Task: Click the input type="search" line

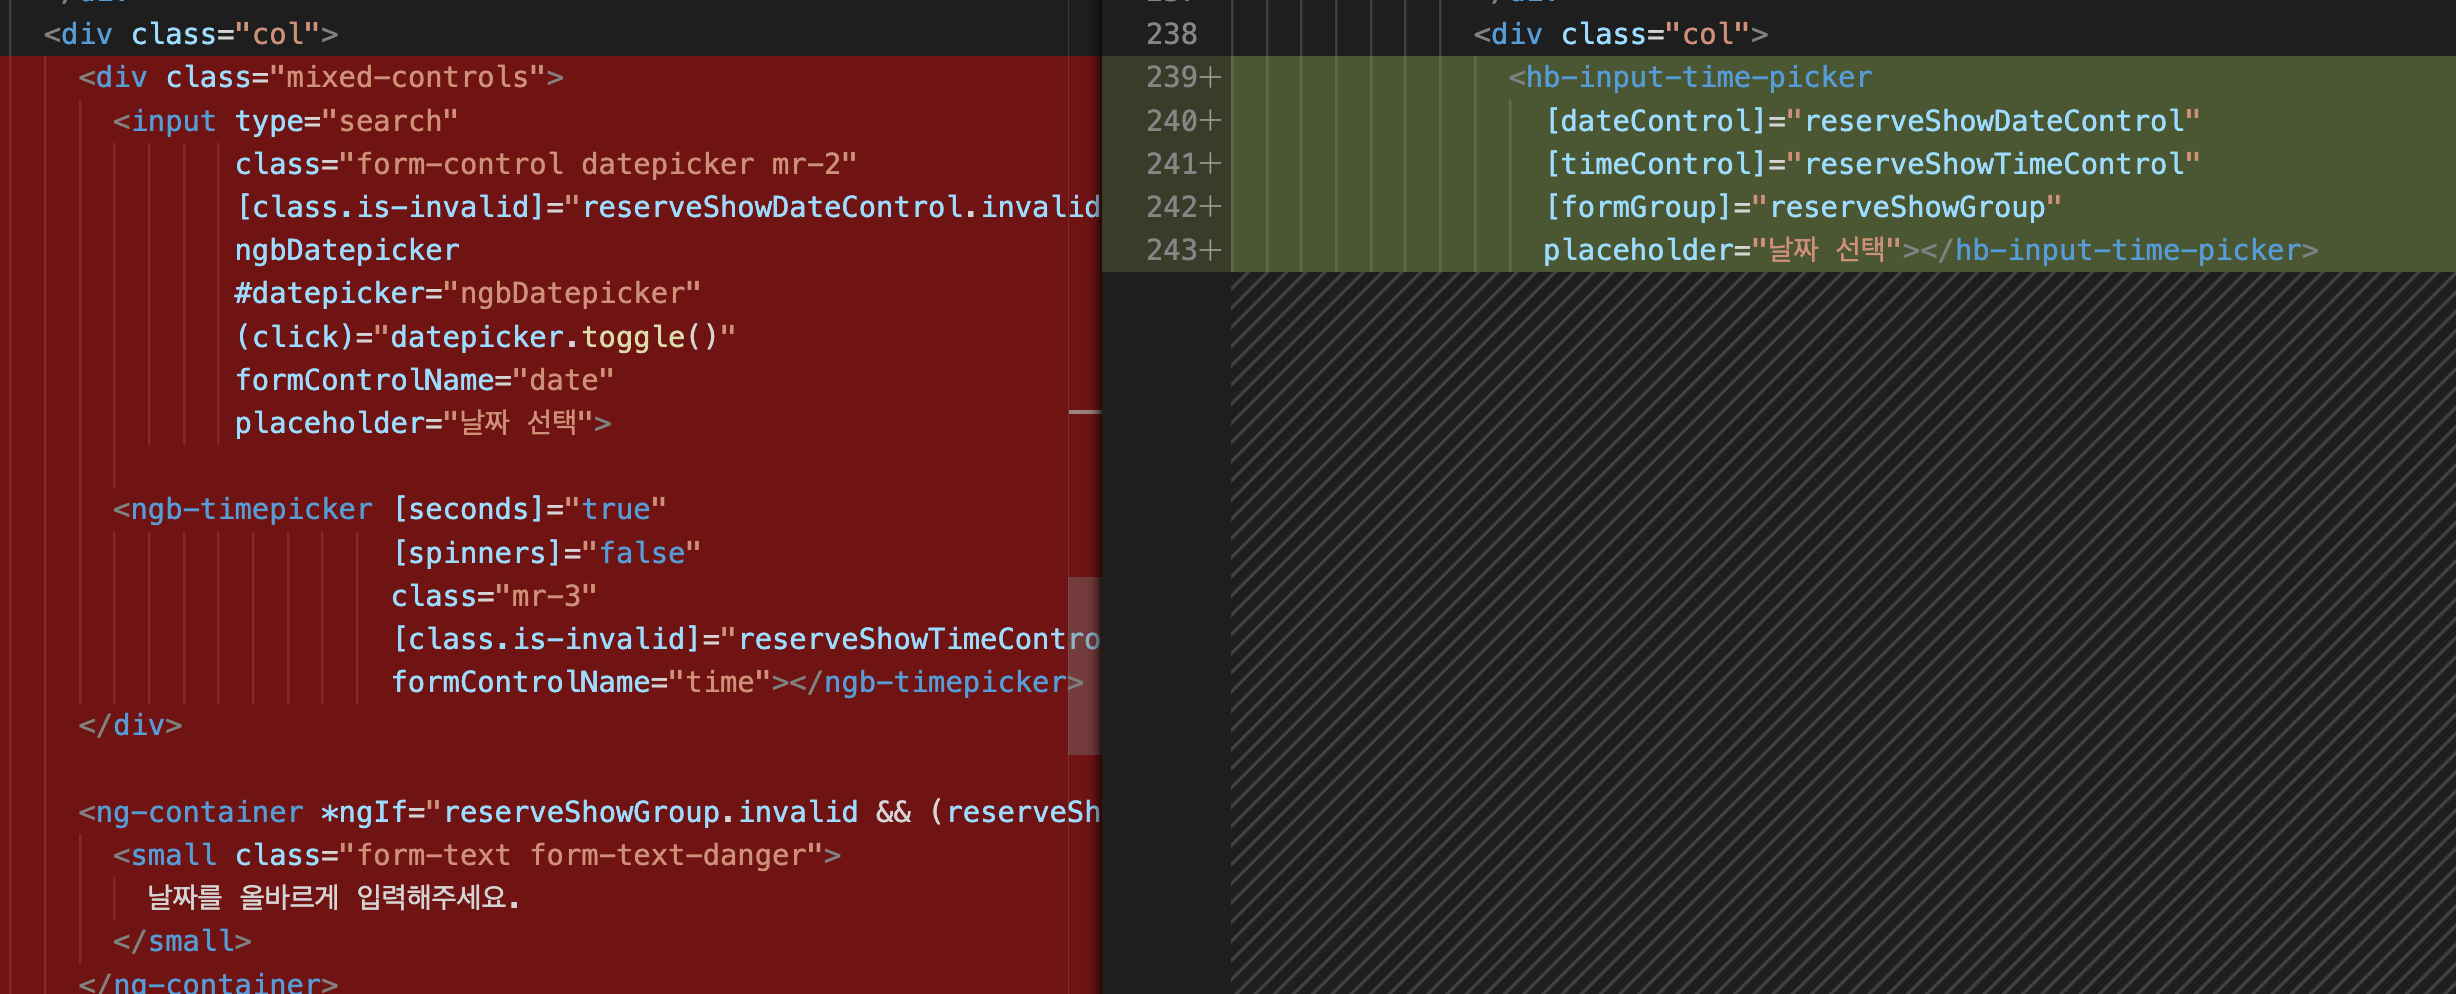Action: [286, 121]
